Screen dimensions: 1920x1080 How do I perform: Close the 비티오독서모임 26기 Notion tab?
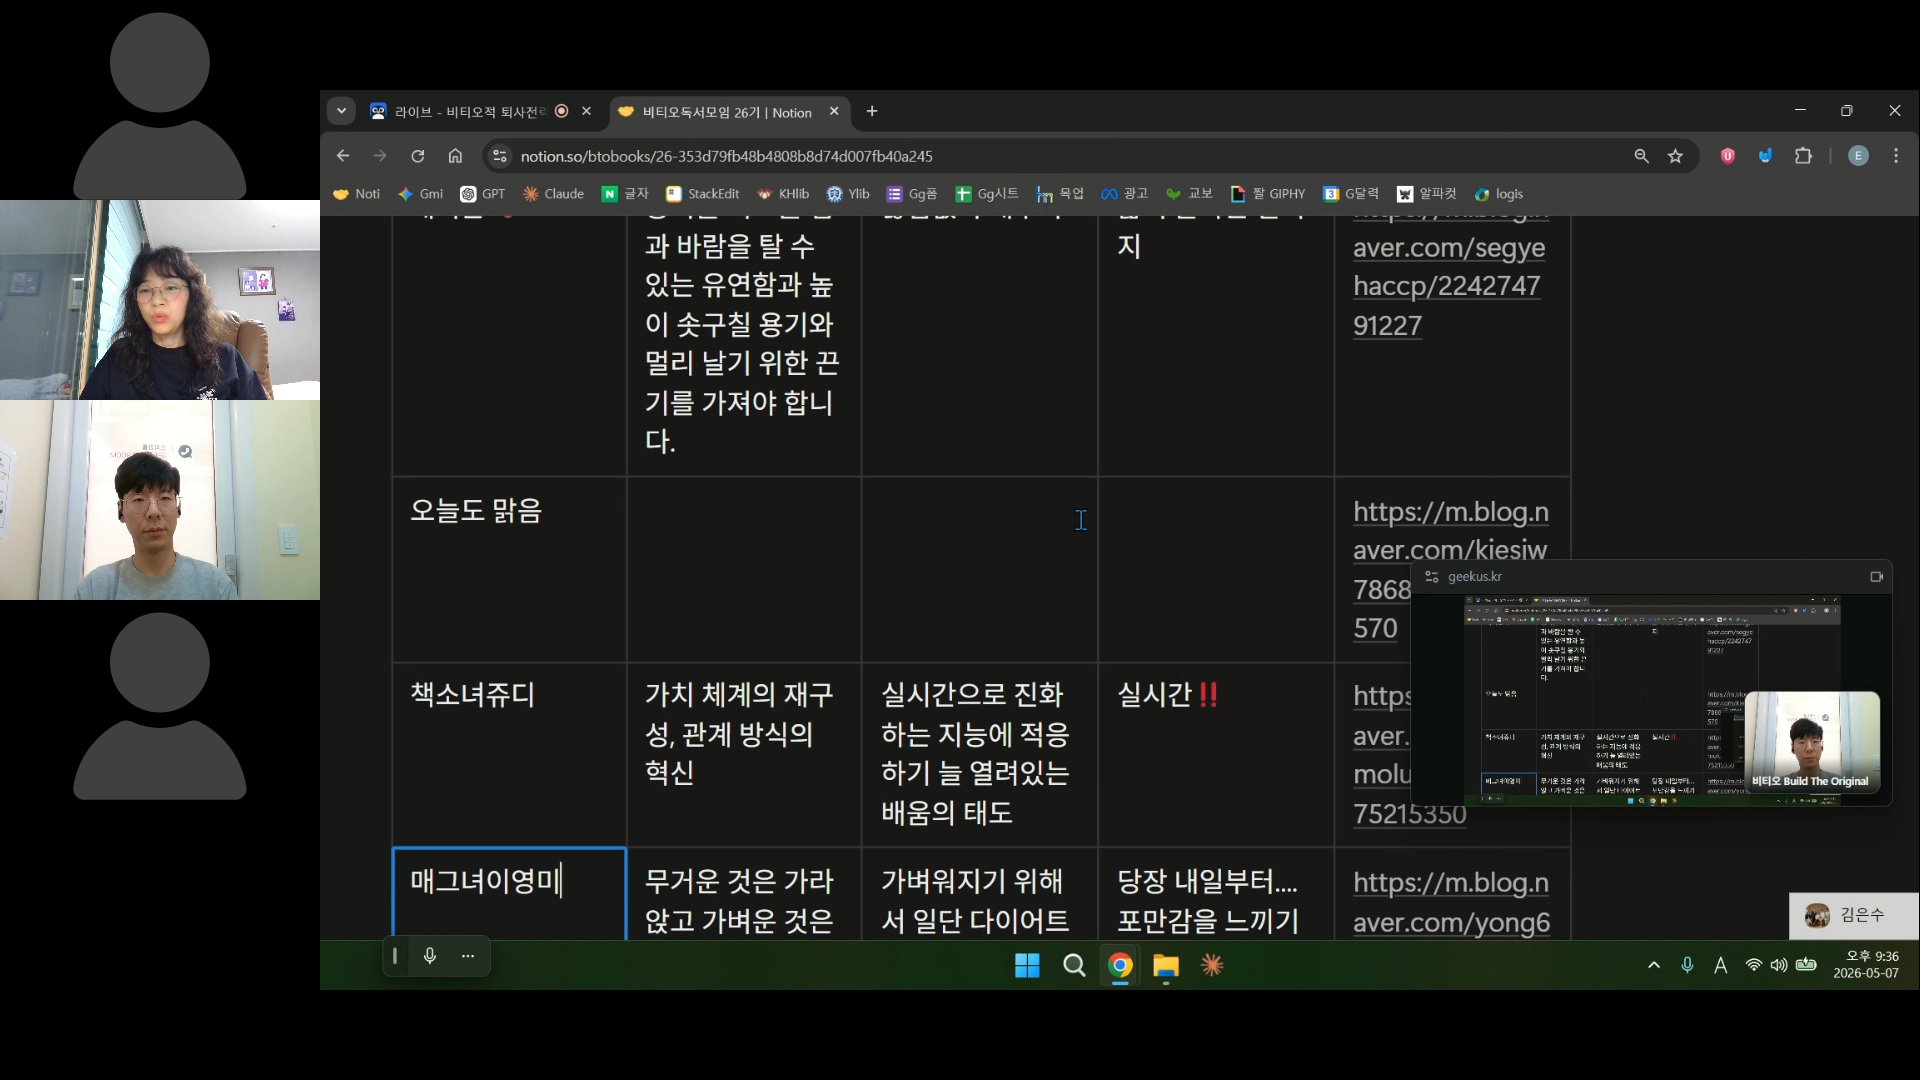834,111
